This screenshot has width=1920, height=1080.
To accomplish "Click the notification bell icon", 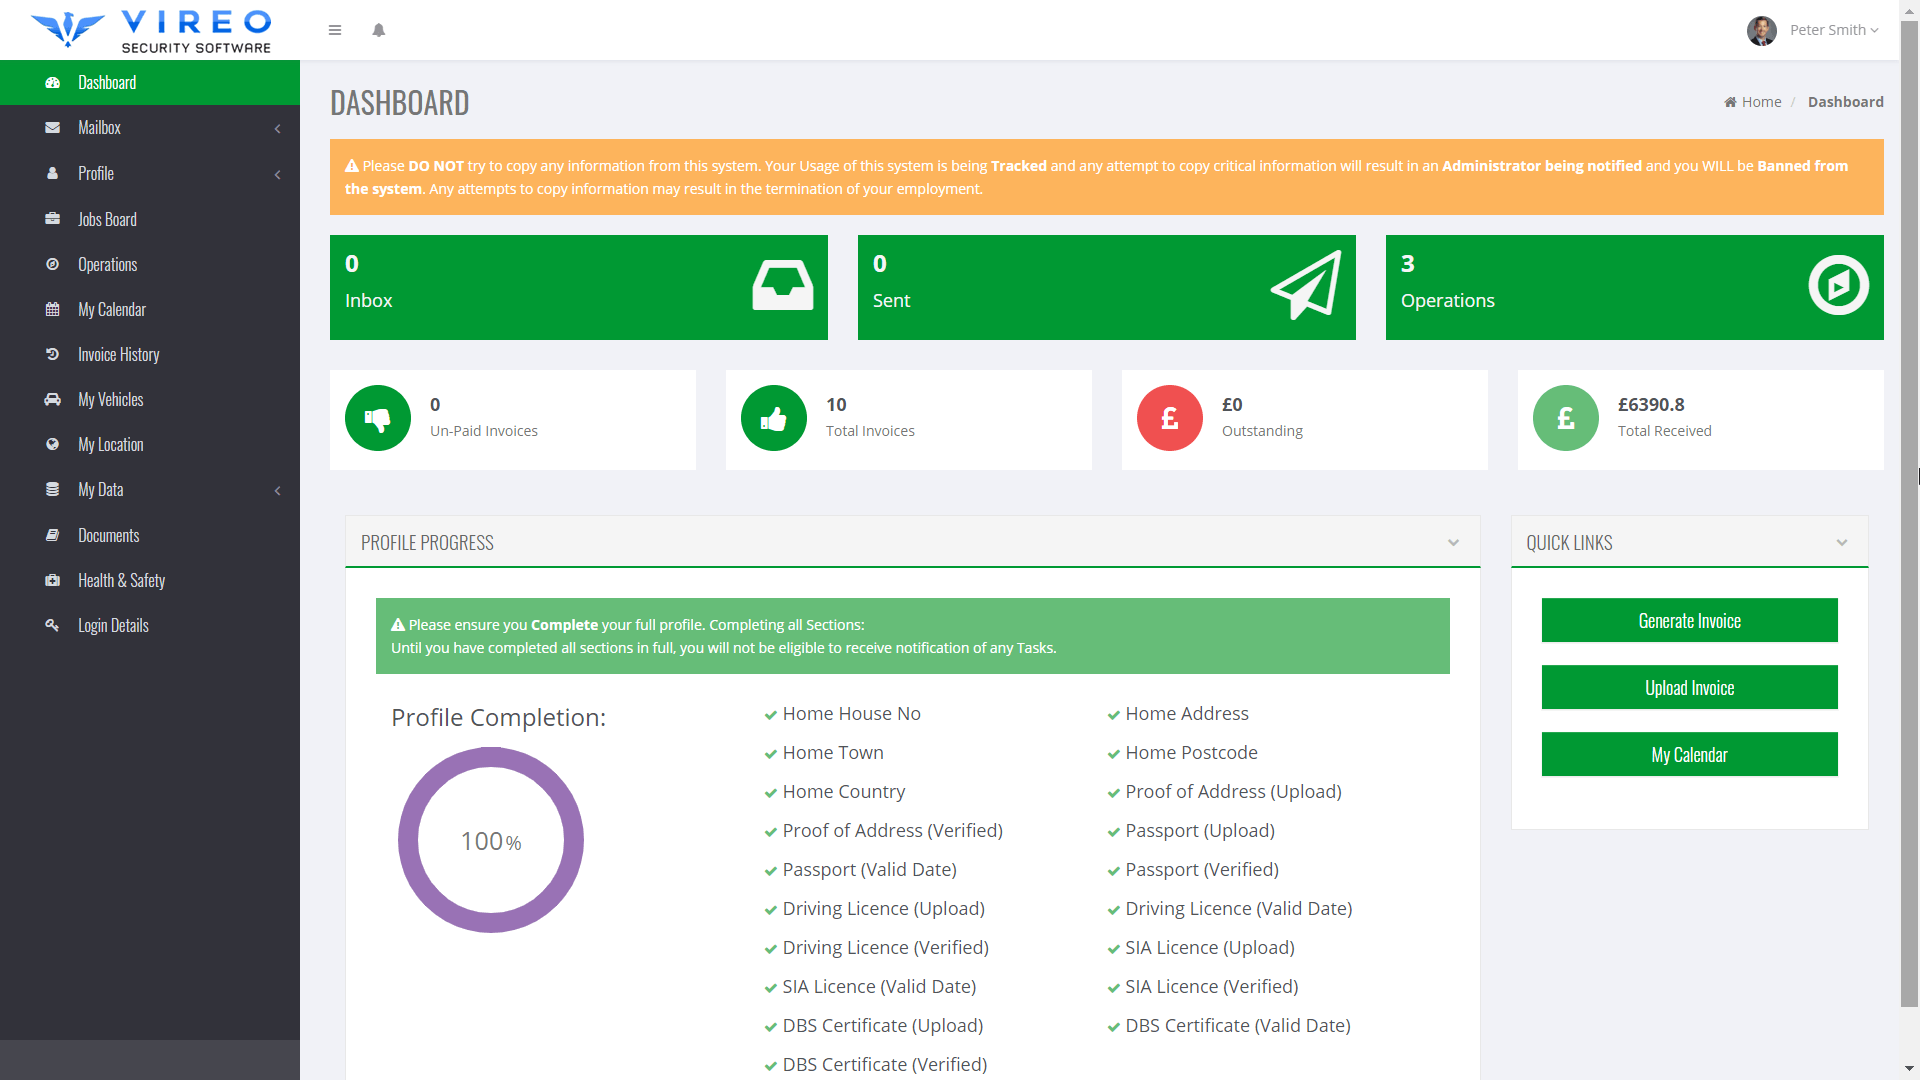I will 379,31.
